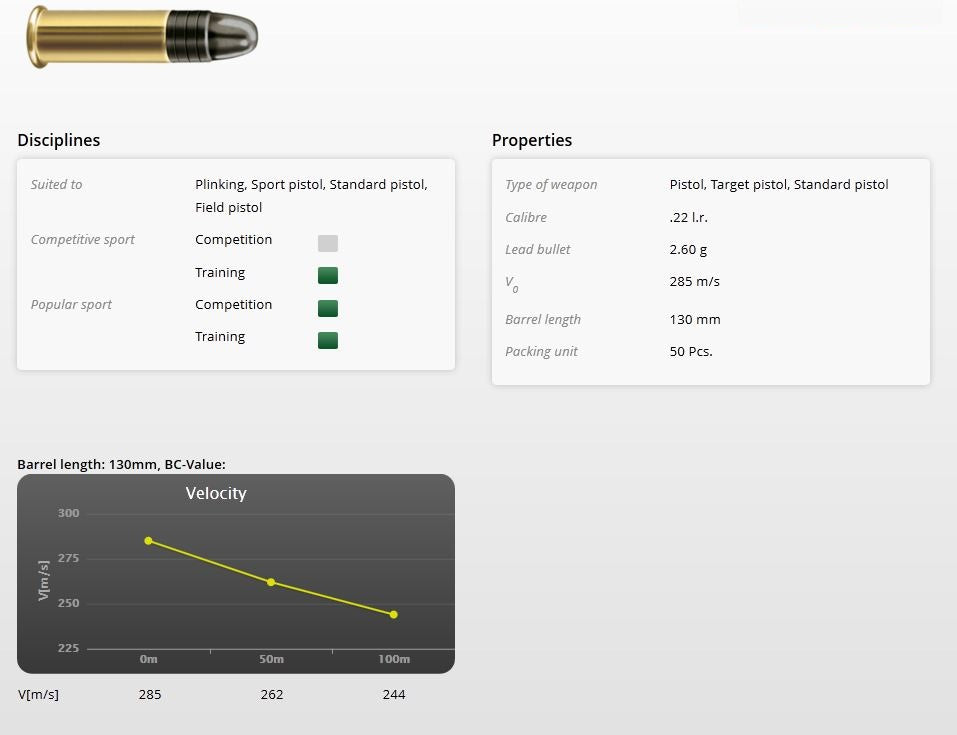Screen dimensions: 957x735
Task: Click the '130 mm' barrel length value
Action: click(x=695, y=319)
